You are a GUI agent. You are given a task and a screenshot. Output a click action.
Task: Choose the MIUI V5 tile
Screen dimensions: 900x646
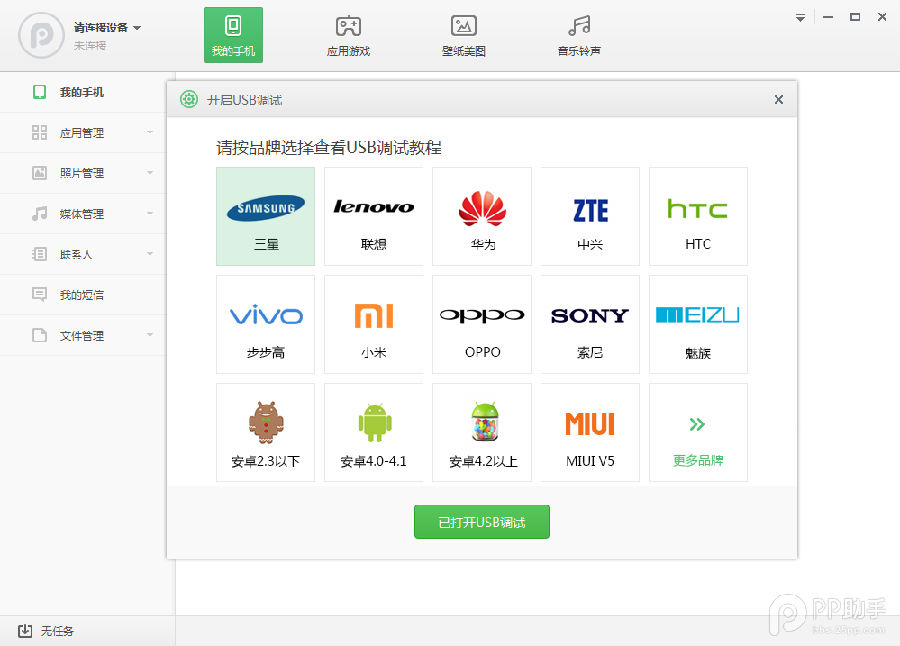(590, 432)
